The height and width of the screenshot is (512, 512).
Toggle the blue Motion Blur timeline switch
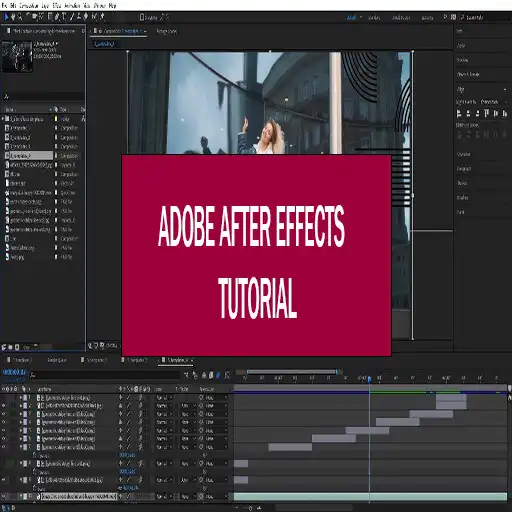[x=218, y=375]
